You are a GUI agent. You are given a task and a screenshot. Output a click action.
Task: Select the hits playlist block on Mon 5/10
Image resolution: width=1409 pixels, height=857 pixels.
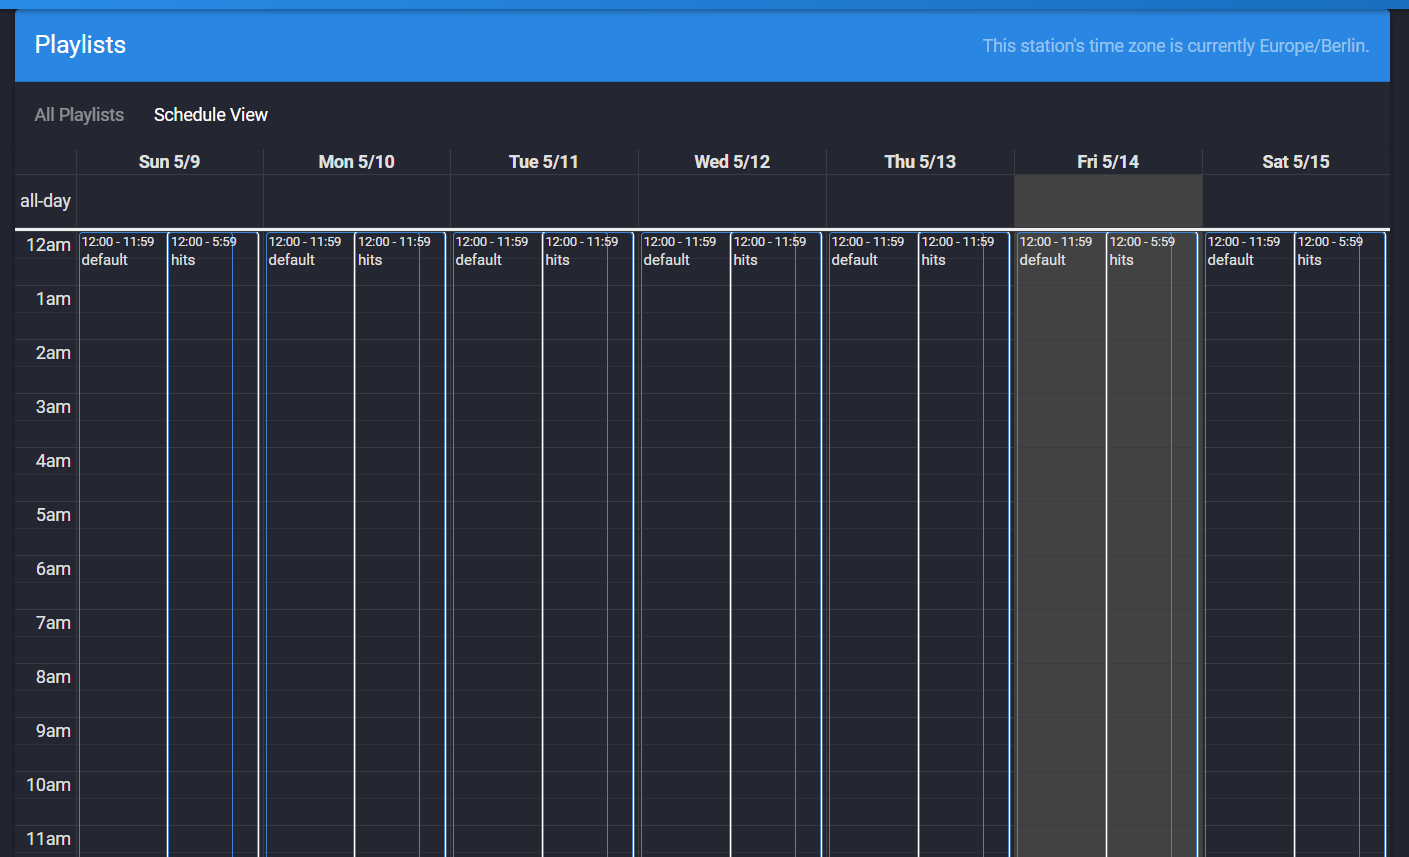(x=385, y=260)
